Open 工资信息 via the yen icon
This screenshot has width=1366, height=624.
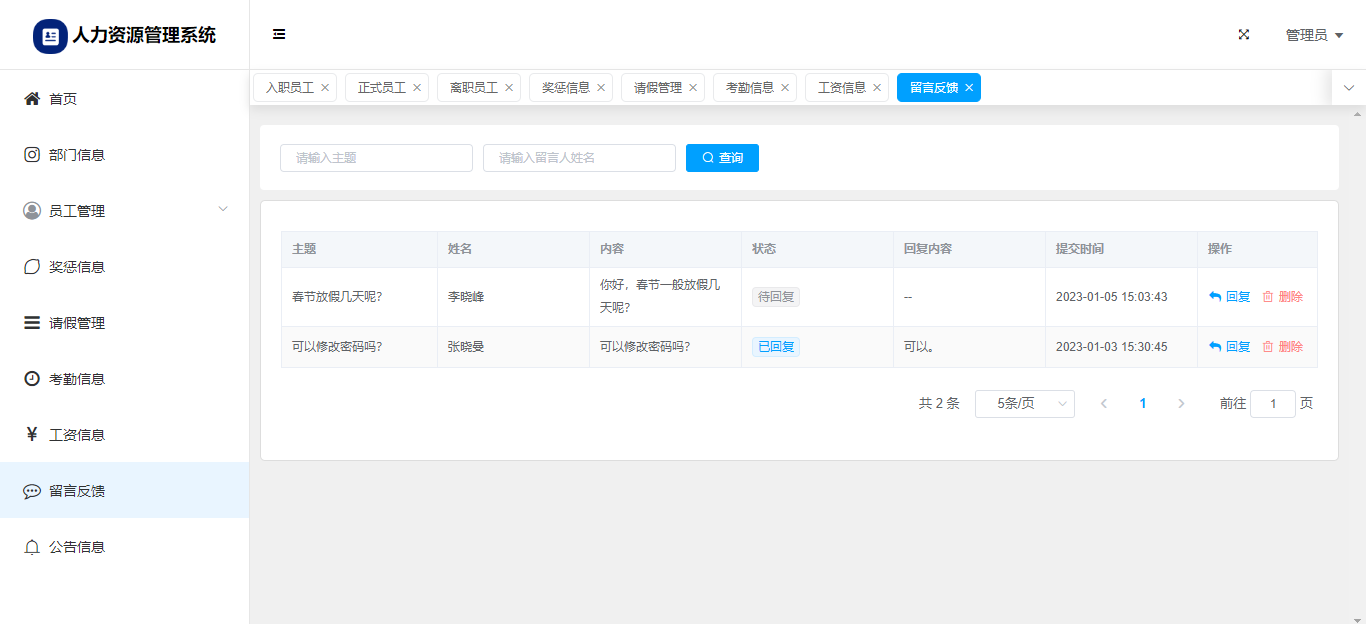click(32, 435)
